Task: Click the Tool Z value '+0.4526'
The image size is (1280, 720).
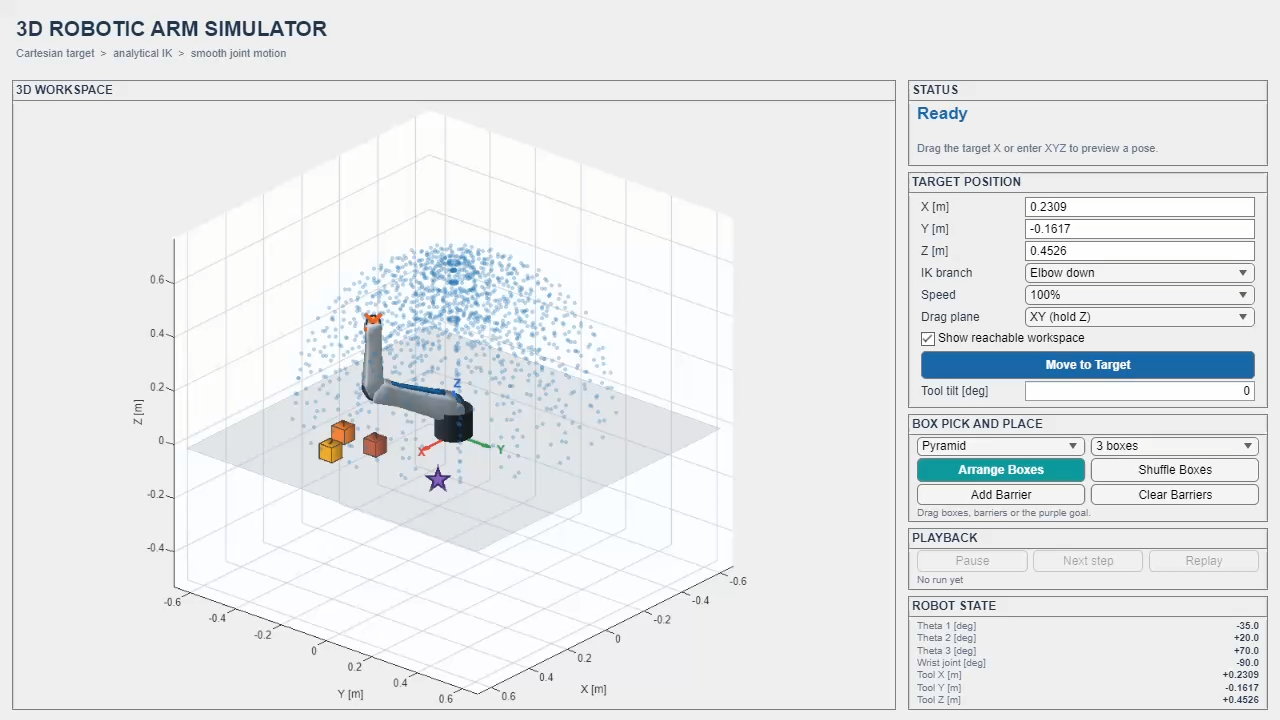Action: pyautogui.click(x=1241, y=700)
